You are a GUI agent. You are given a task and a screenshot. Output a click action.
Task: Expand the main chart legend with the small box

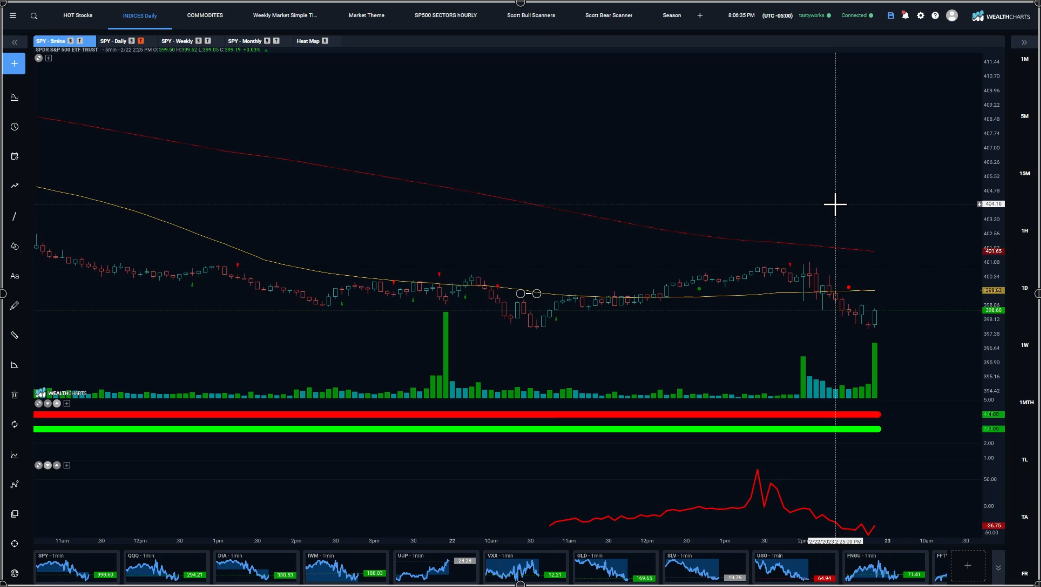pyautogui.click(x=48, y=58)
